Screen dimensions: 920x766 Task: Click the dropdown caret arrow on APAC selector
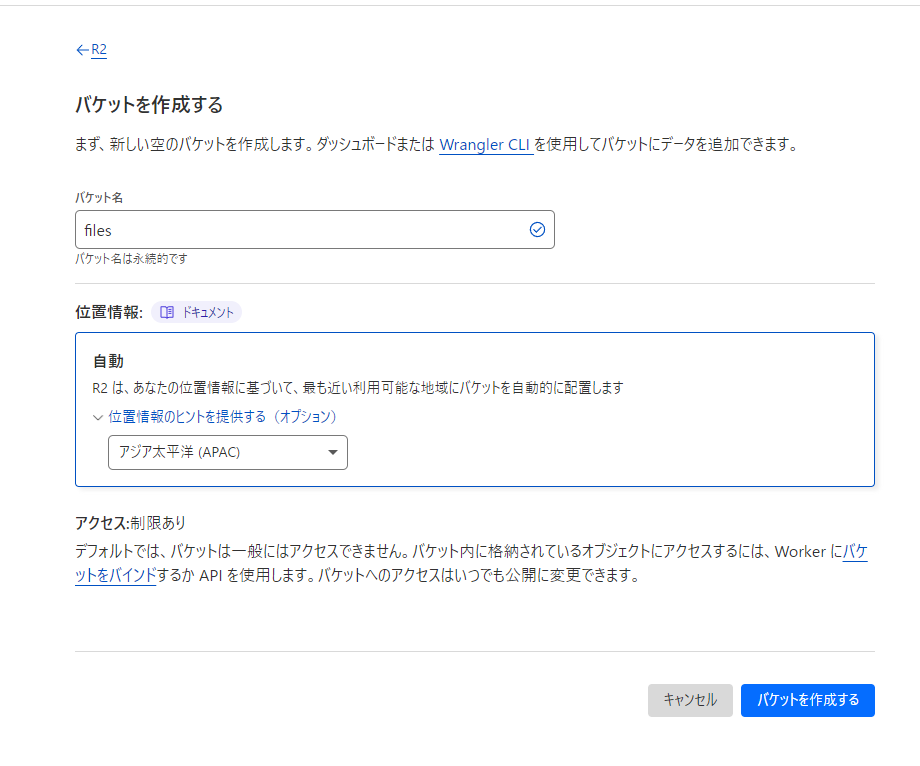tap(333, 452)
